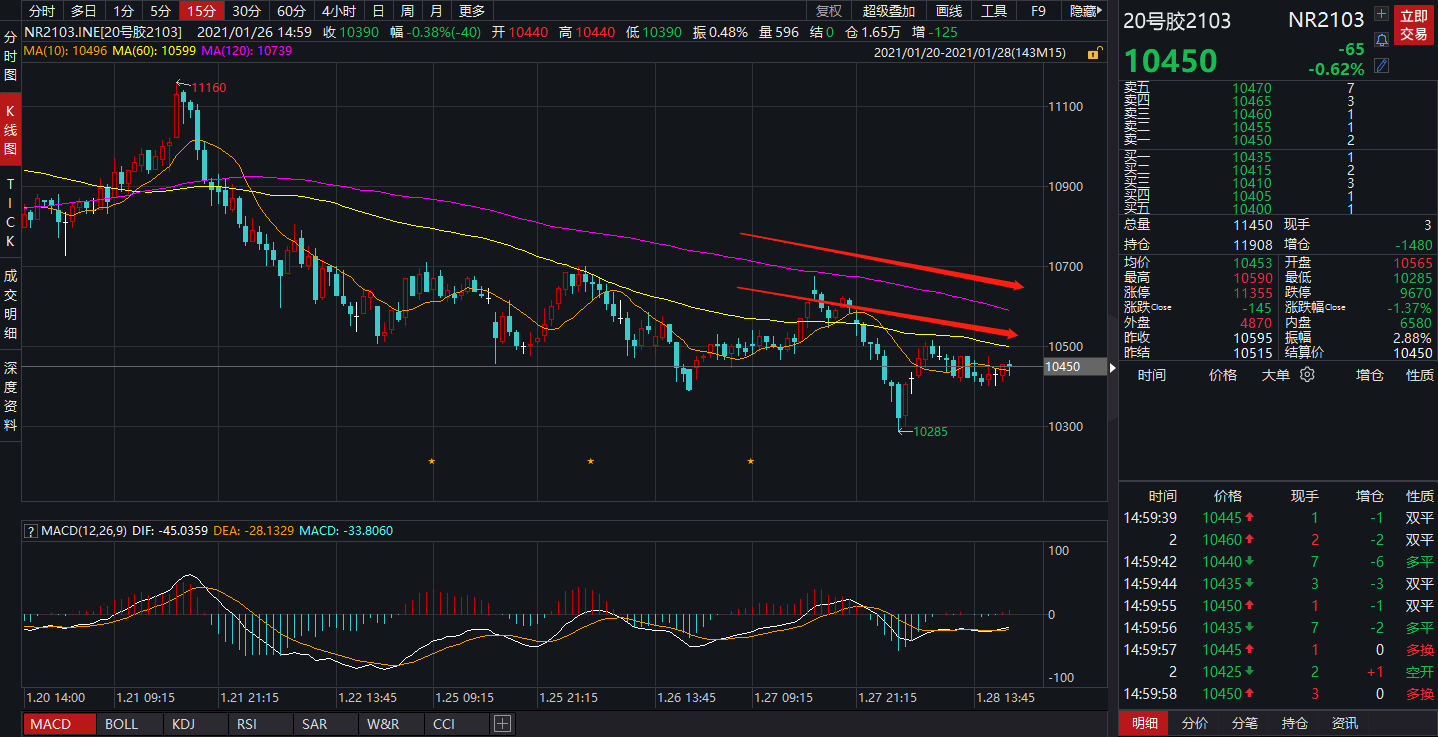Switch to the 持仓 bottom tab

[x=1295, y=723]
